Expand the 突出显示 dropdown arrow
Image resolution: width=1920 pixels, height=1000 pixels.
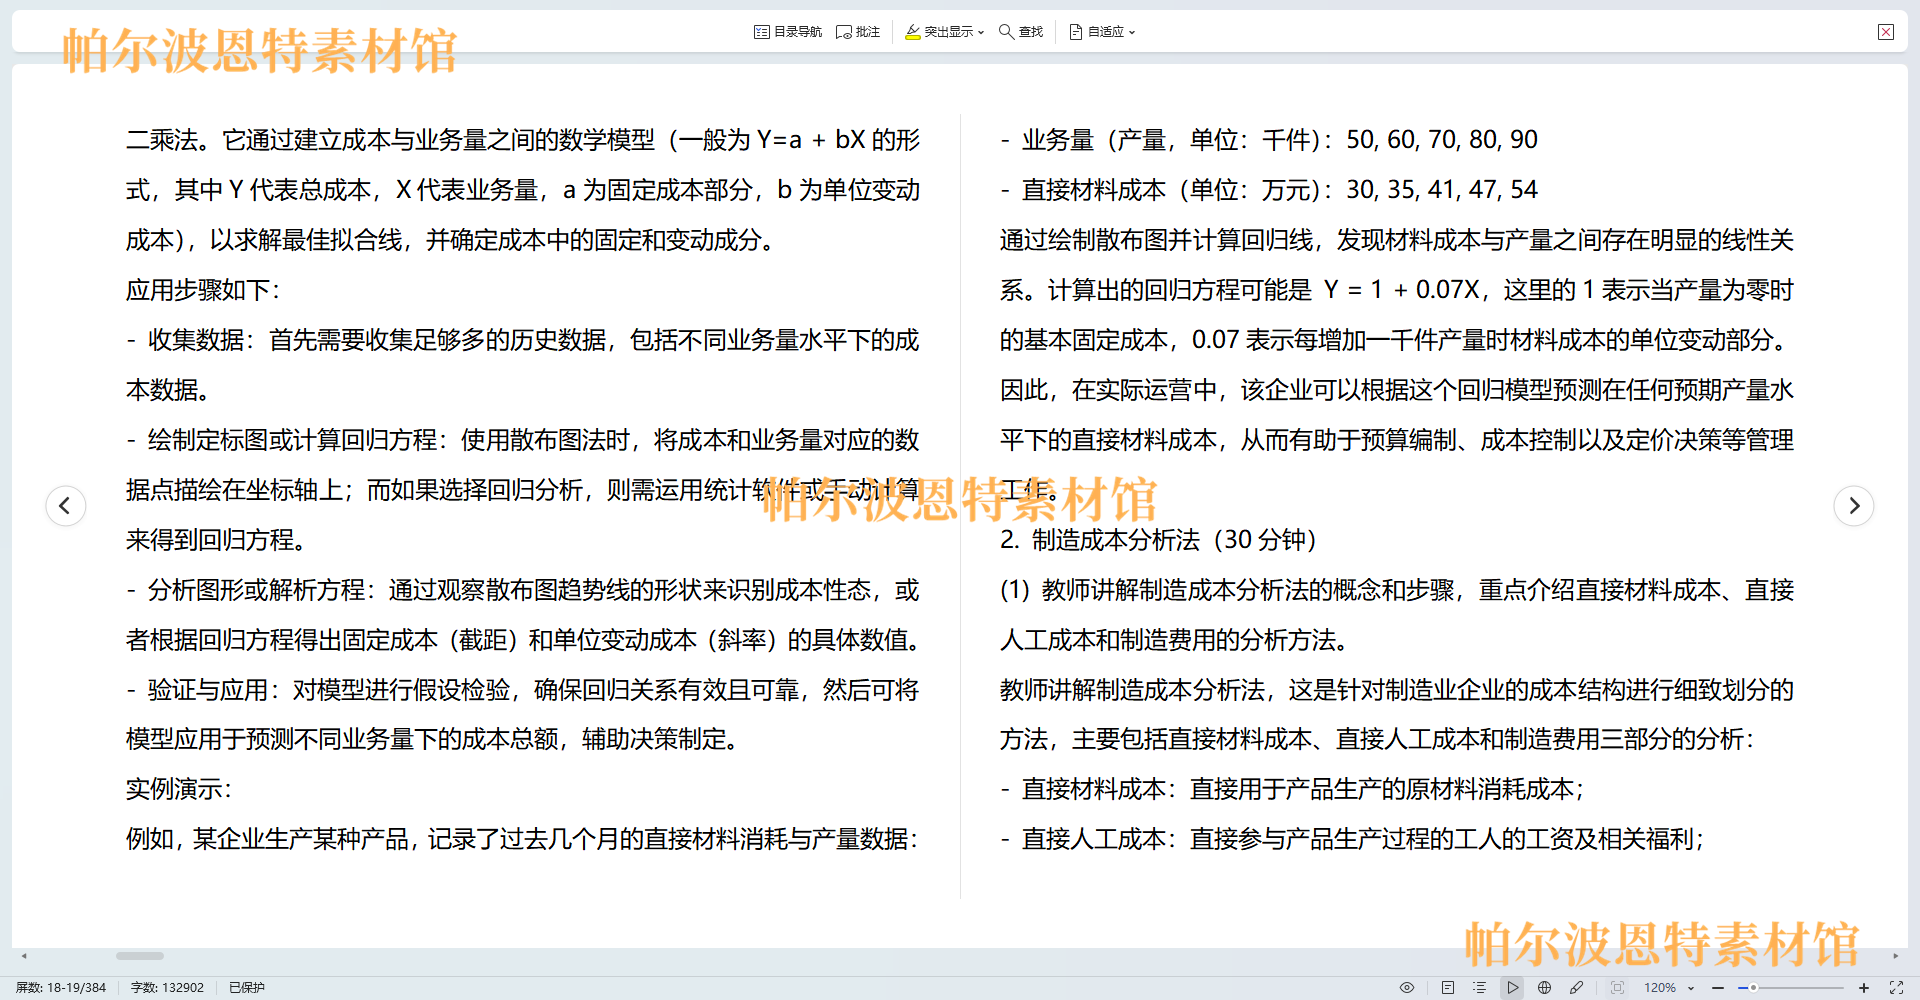click(x=981, y=32)
